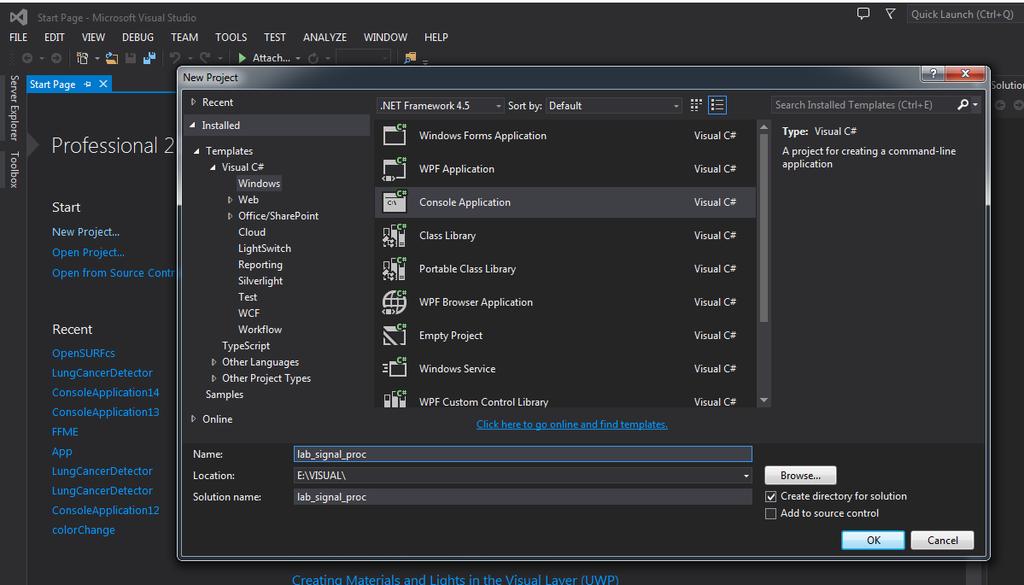The width and height of the screenshot is (1024, 585).
Task: Click the Visual Studio logo icon
Action: click(x=18, y=17)
